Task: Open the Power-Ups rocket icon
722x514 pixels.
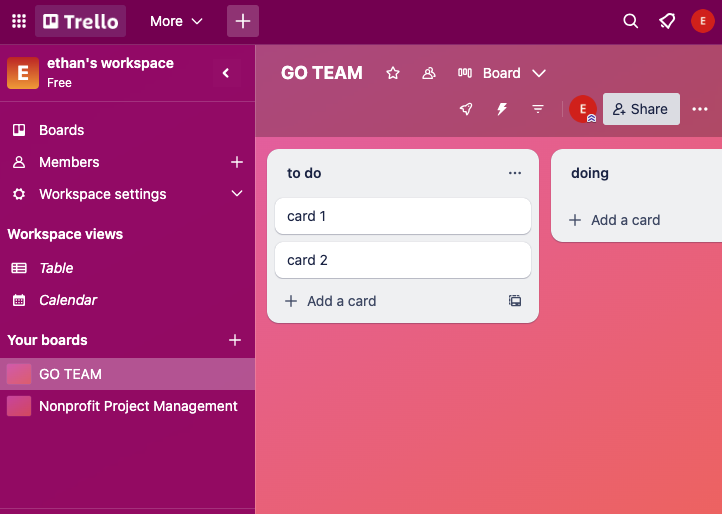Action: tap(466, 109)
